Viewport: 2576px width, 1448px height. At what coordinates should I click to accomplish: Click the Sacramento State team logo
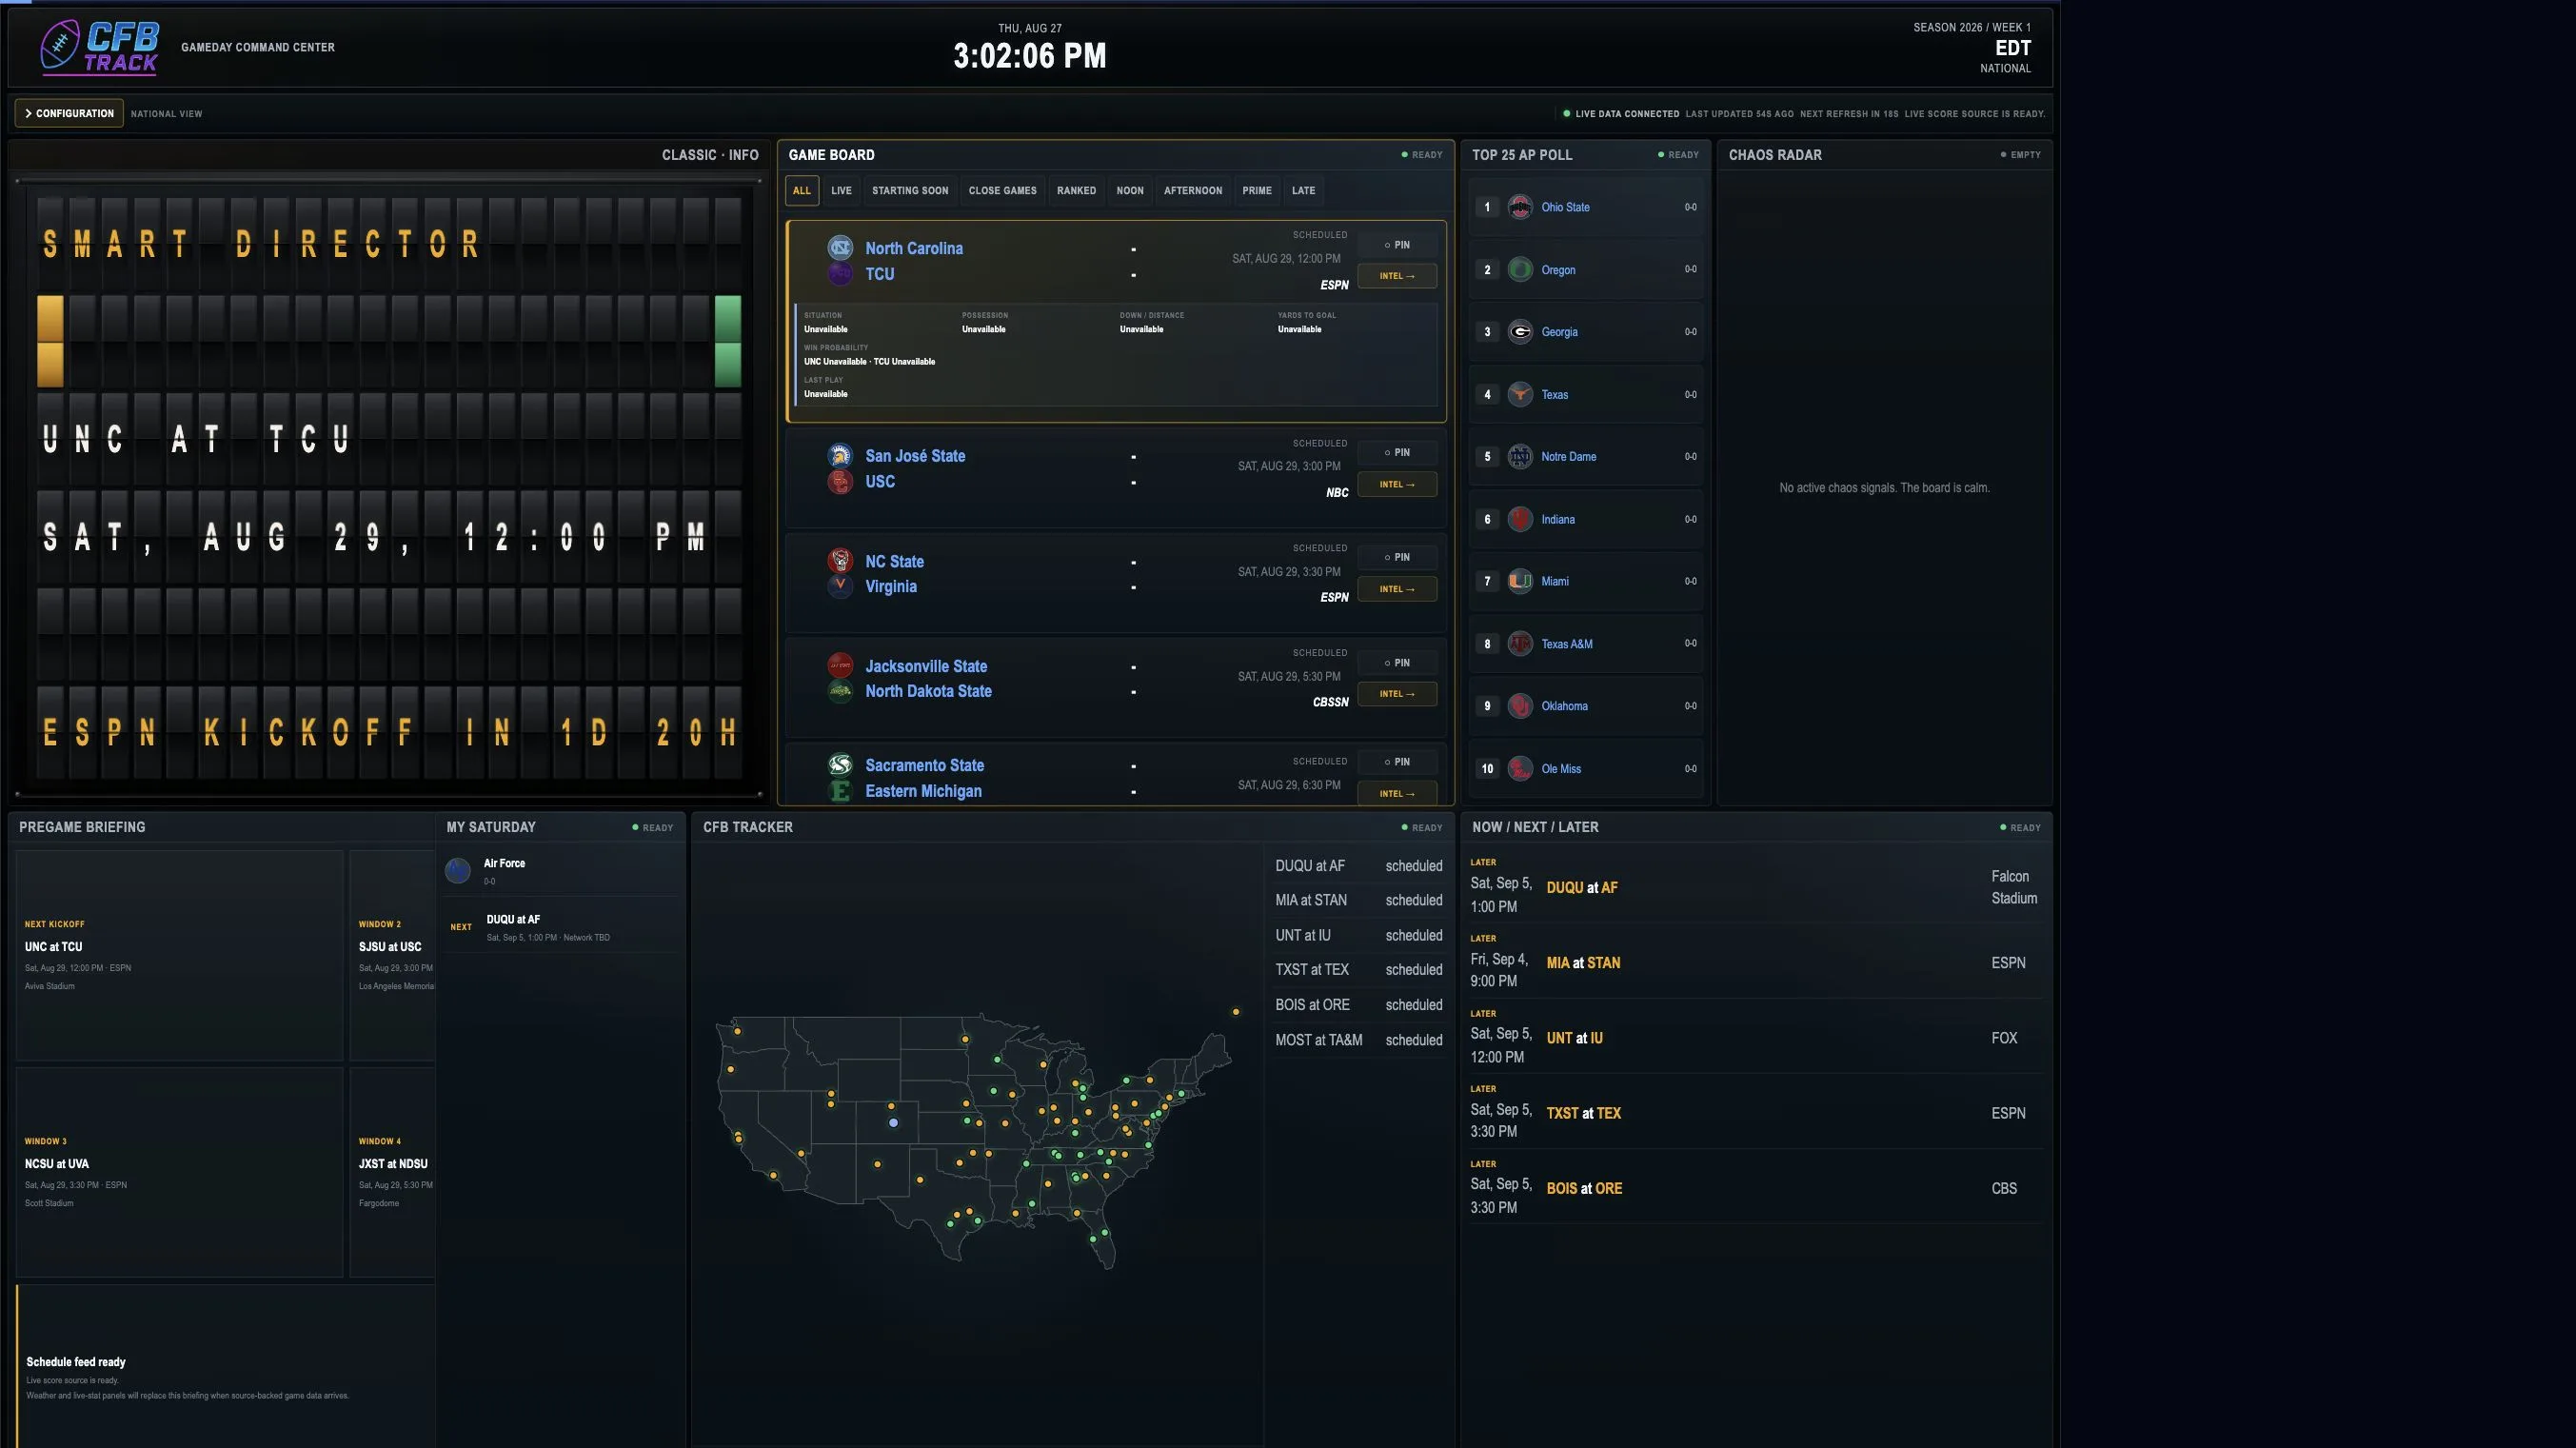tap(840, 765)
